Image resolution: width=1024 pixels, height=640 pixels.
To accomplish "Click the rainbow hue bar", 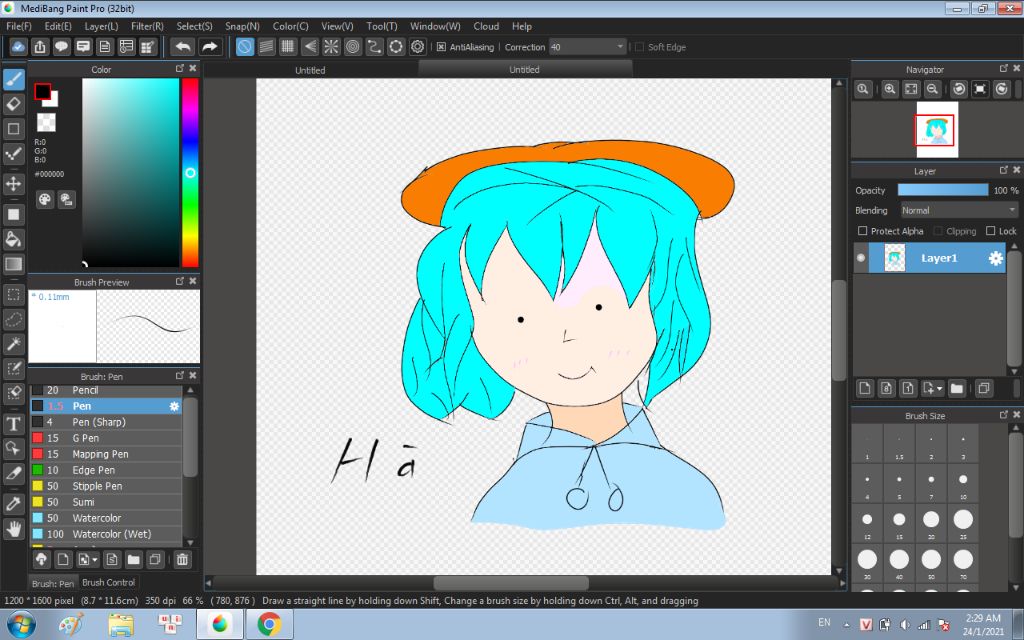I will 190,172.
